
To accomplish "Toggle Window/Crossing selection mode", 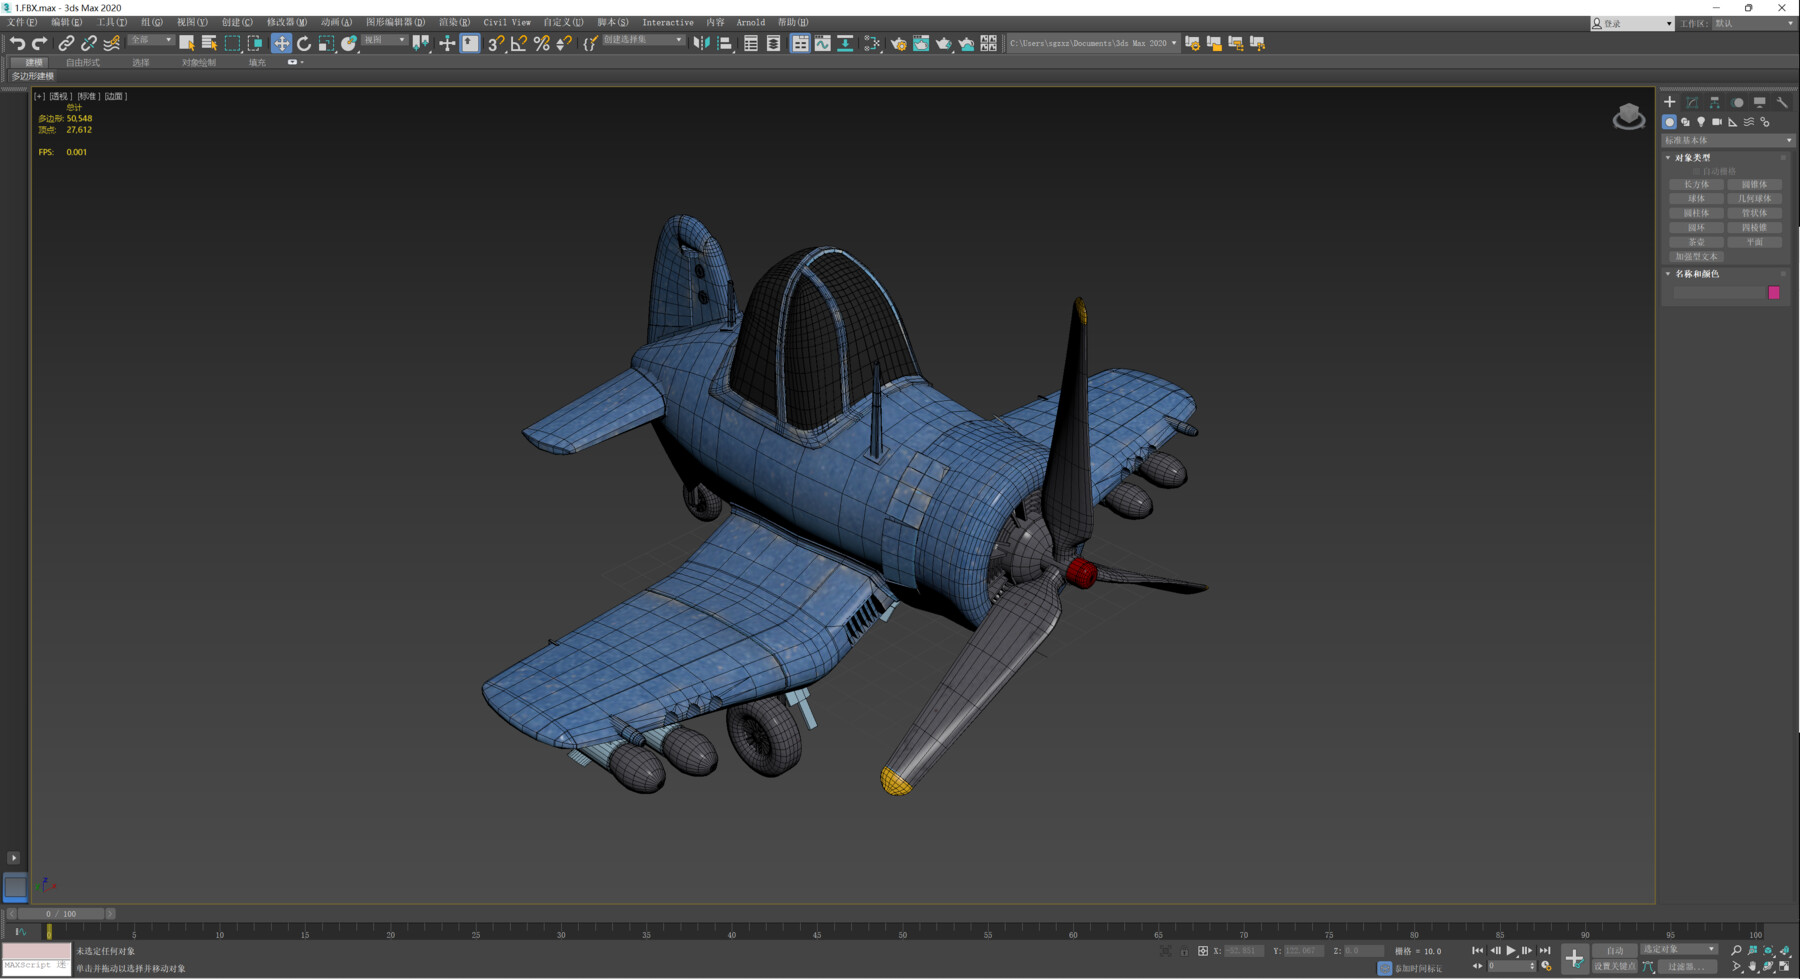I will click(x=255, y=43).
